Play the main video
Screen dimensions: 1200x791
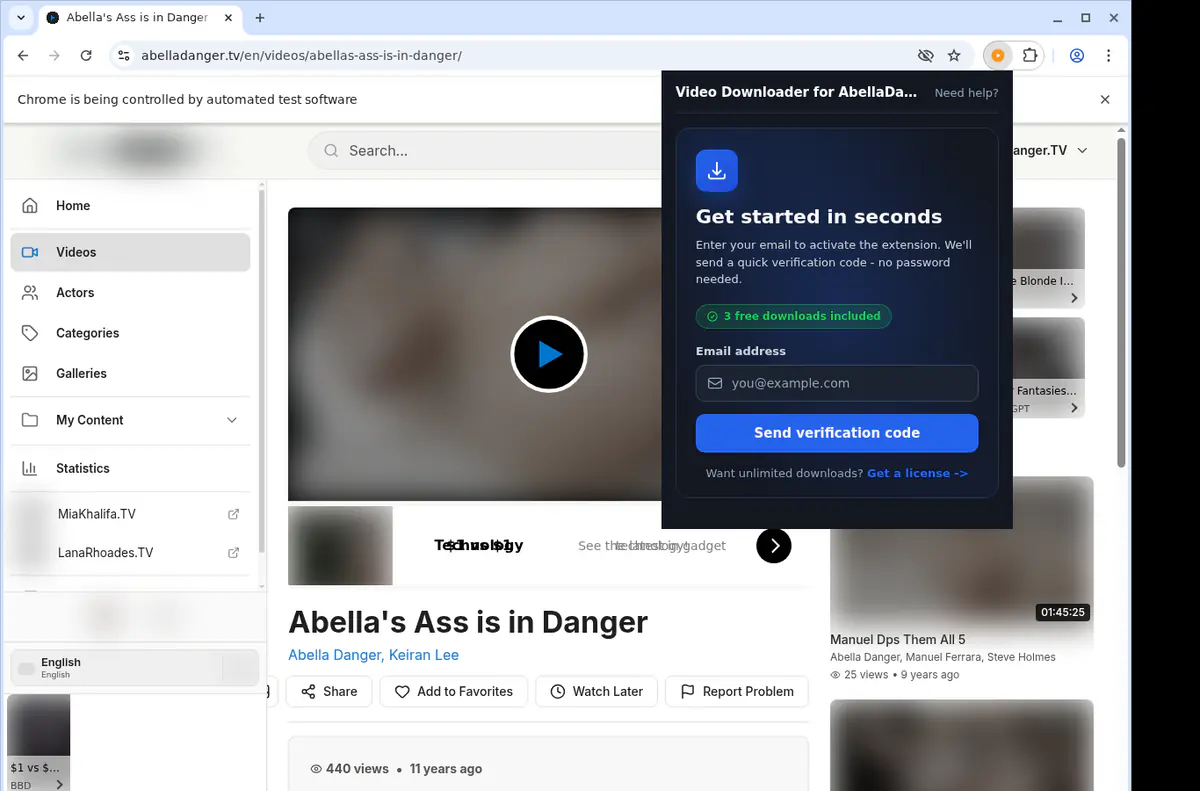tap(549, 354)
